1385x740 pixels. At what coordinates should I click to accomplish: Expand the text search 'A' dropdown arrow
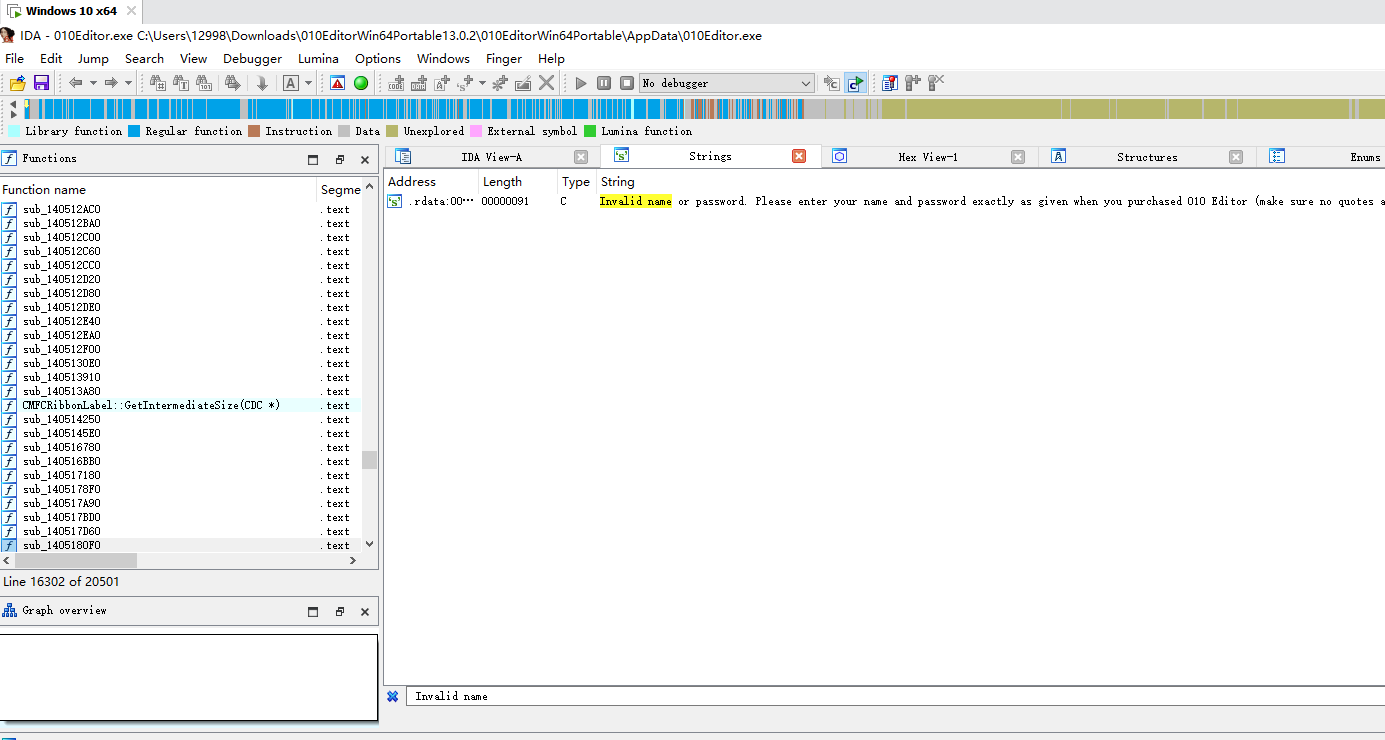pos(308,83)
